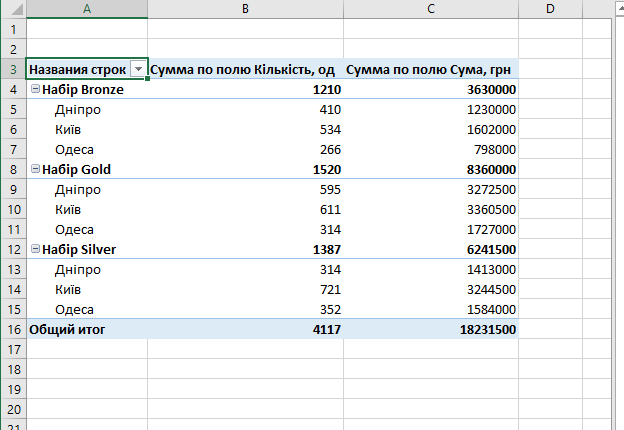
Task: Click the select-all corner triangle
Action: tap(17, 9)
